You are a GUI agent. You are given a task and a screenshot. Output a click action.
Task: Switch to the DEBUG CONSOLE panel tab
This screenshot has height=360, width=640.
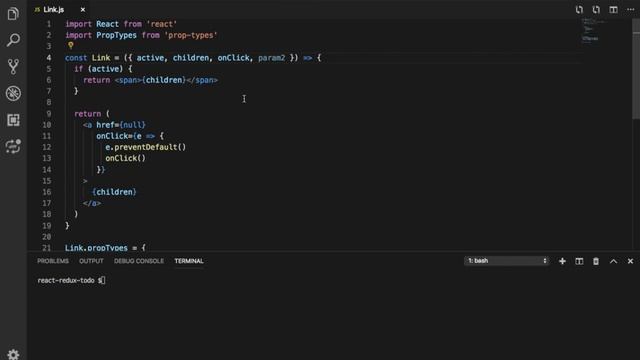(139, 261)
